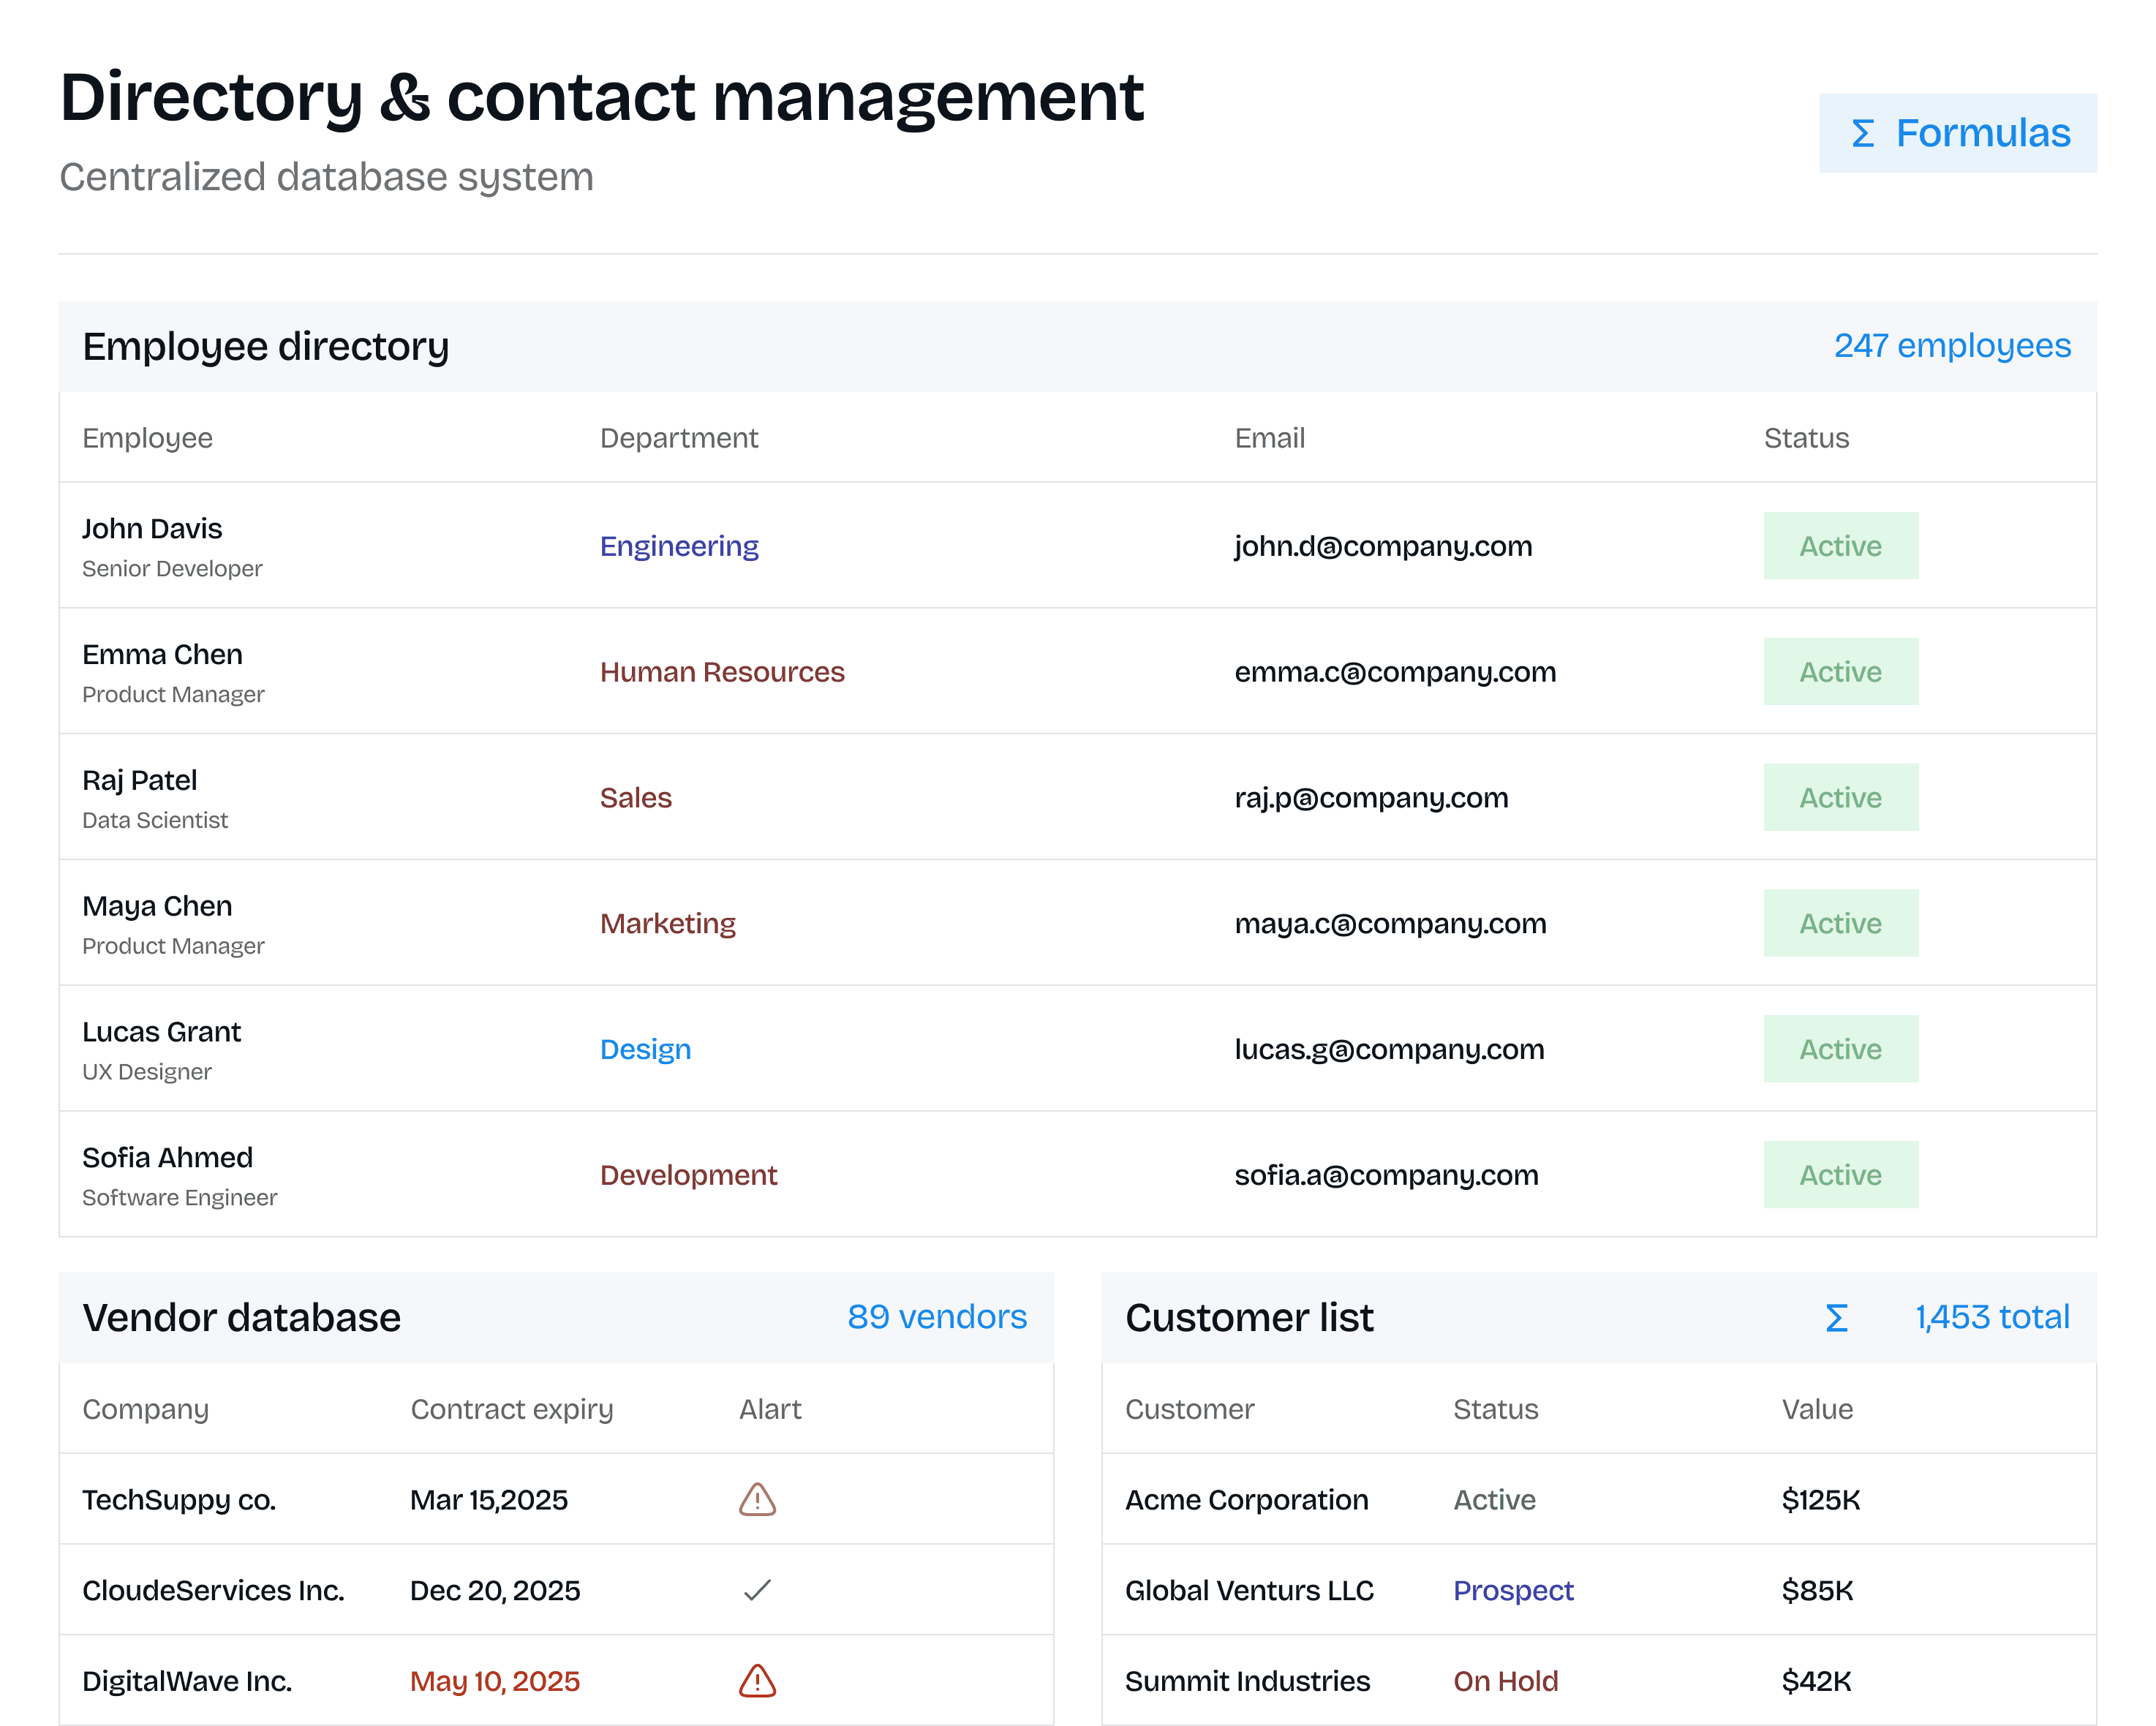Sort by the Department column header
Image resolution: width=2156 pixels, height=1726 pixels.
(x=679, y=438)
